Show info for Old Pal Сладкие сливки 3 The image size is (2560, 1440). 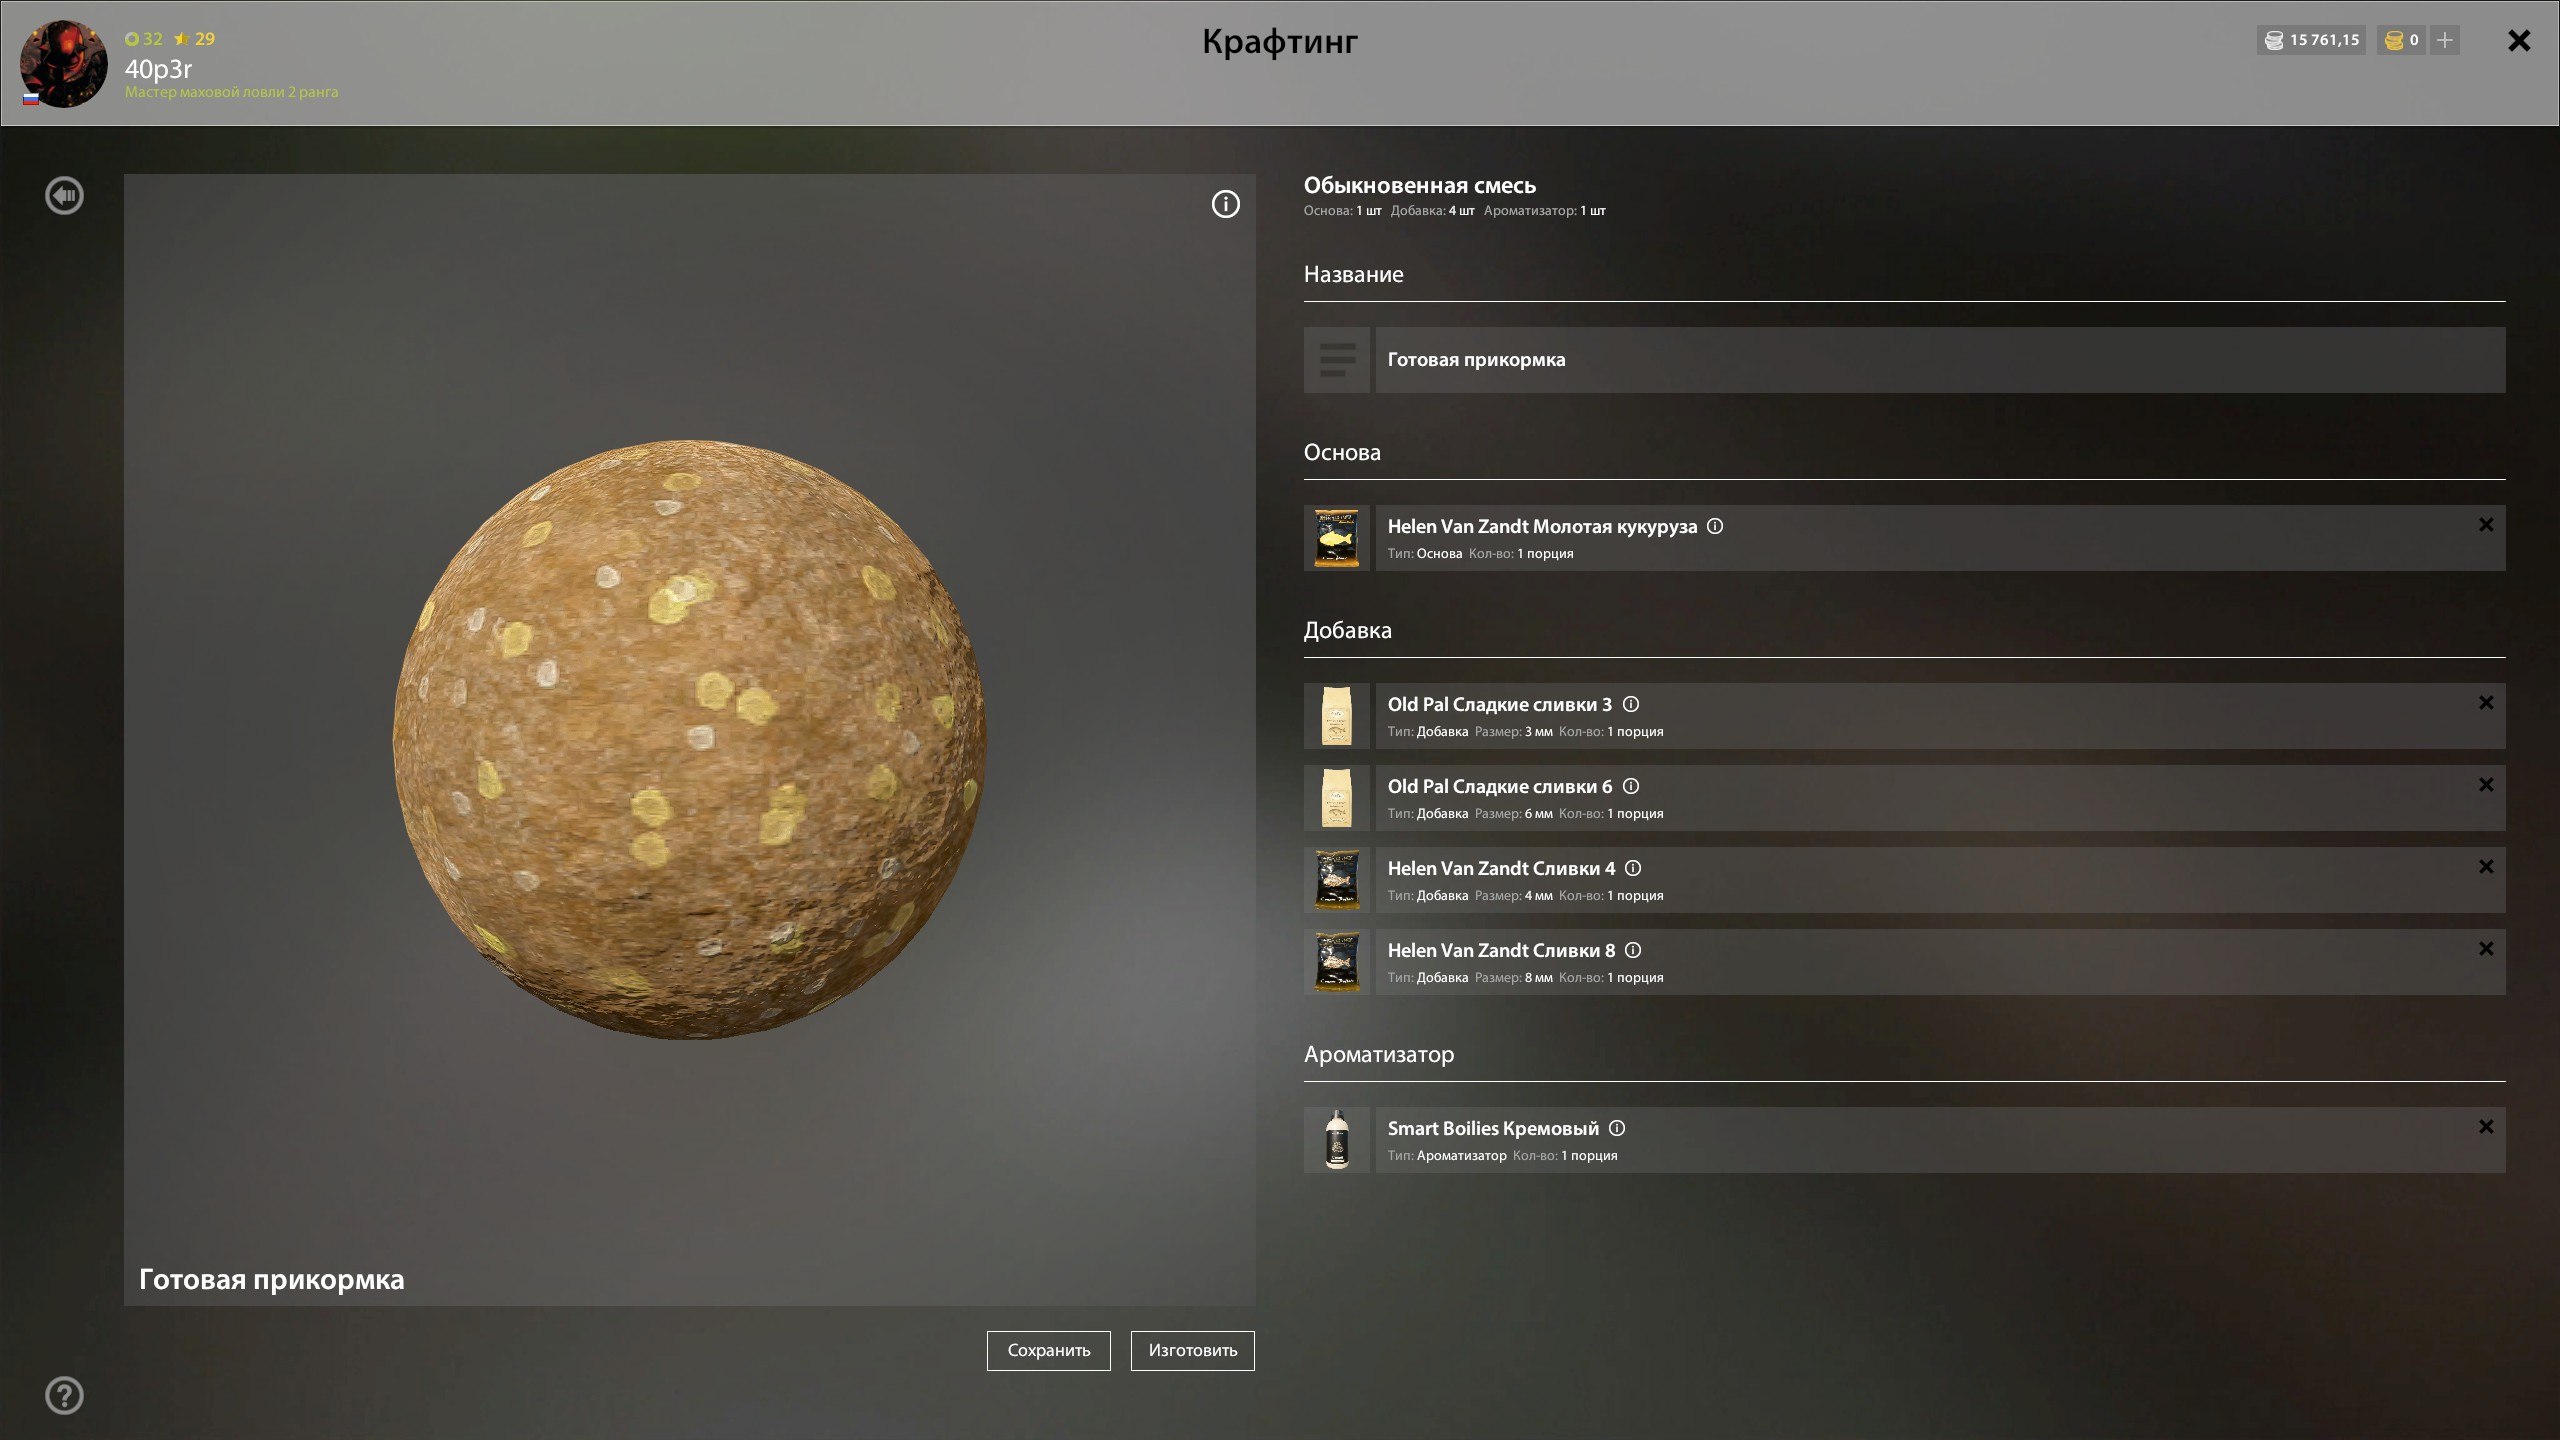[x=1631, y=704]
